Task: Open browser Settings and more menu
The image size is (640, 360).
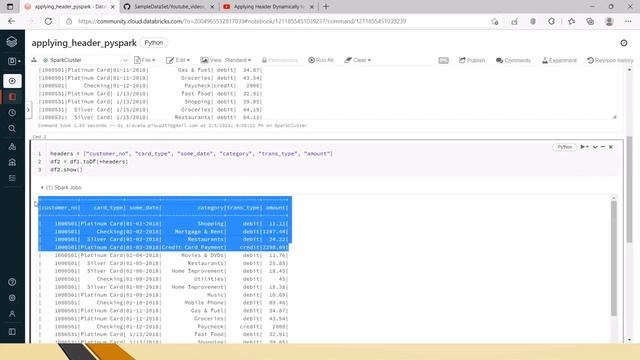Action: pos(628,22)
